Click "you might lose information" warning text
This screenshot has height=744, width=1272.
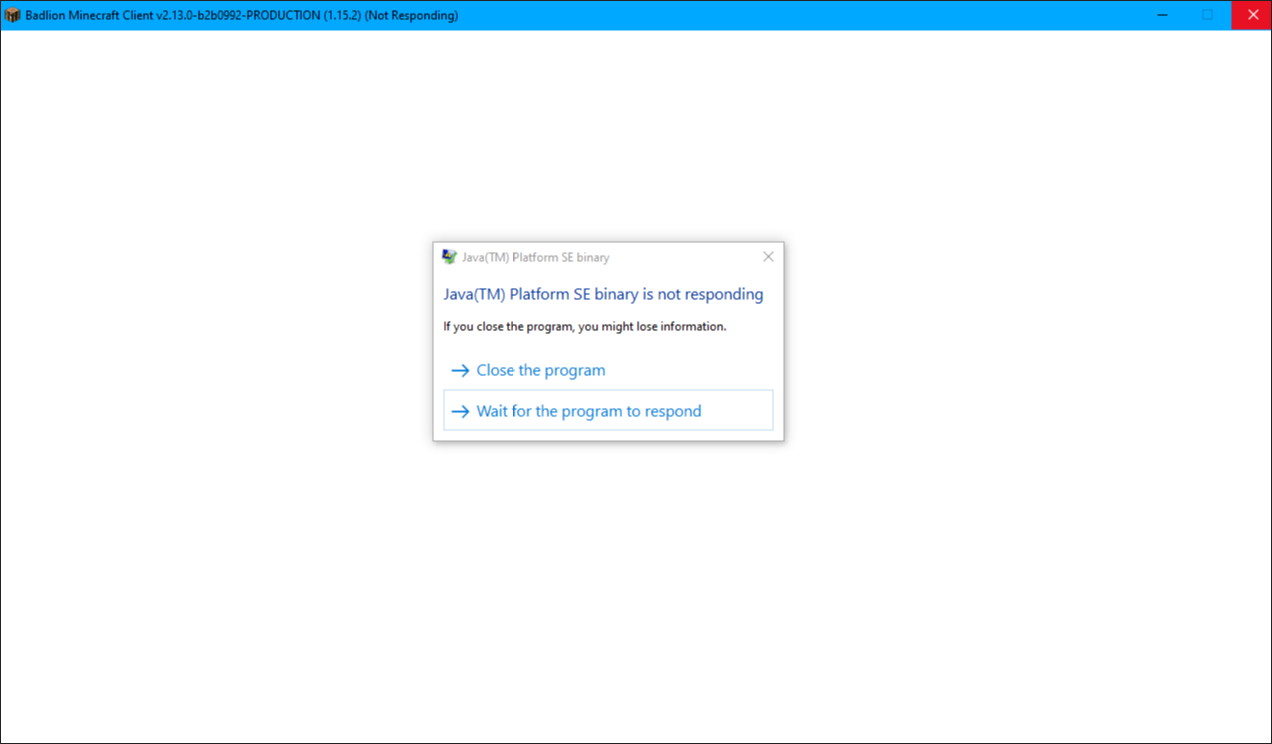coord(652,326)
